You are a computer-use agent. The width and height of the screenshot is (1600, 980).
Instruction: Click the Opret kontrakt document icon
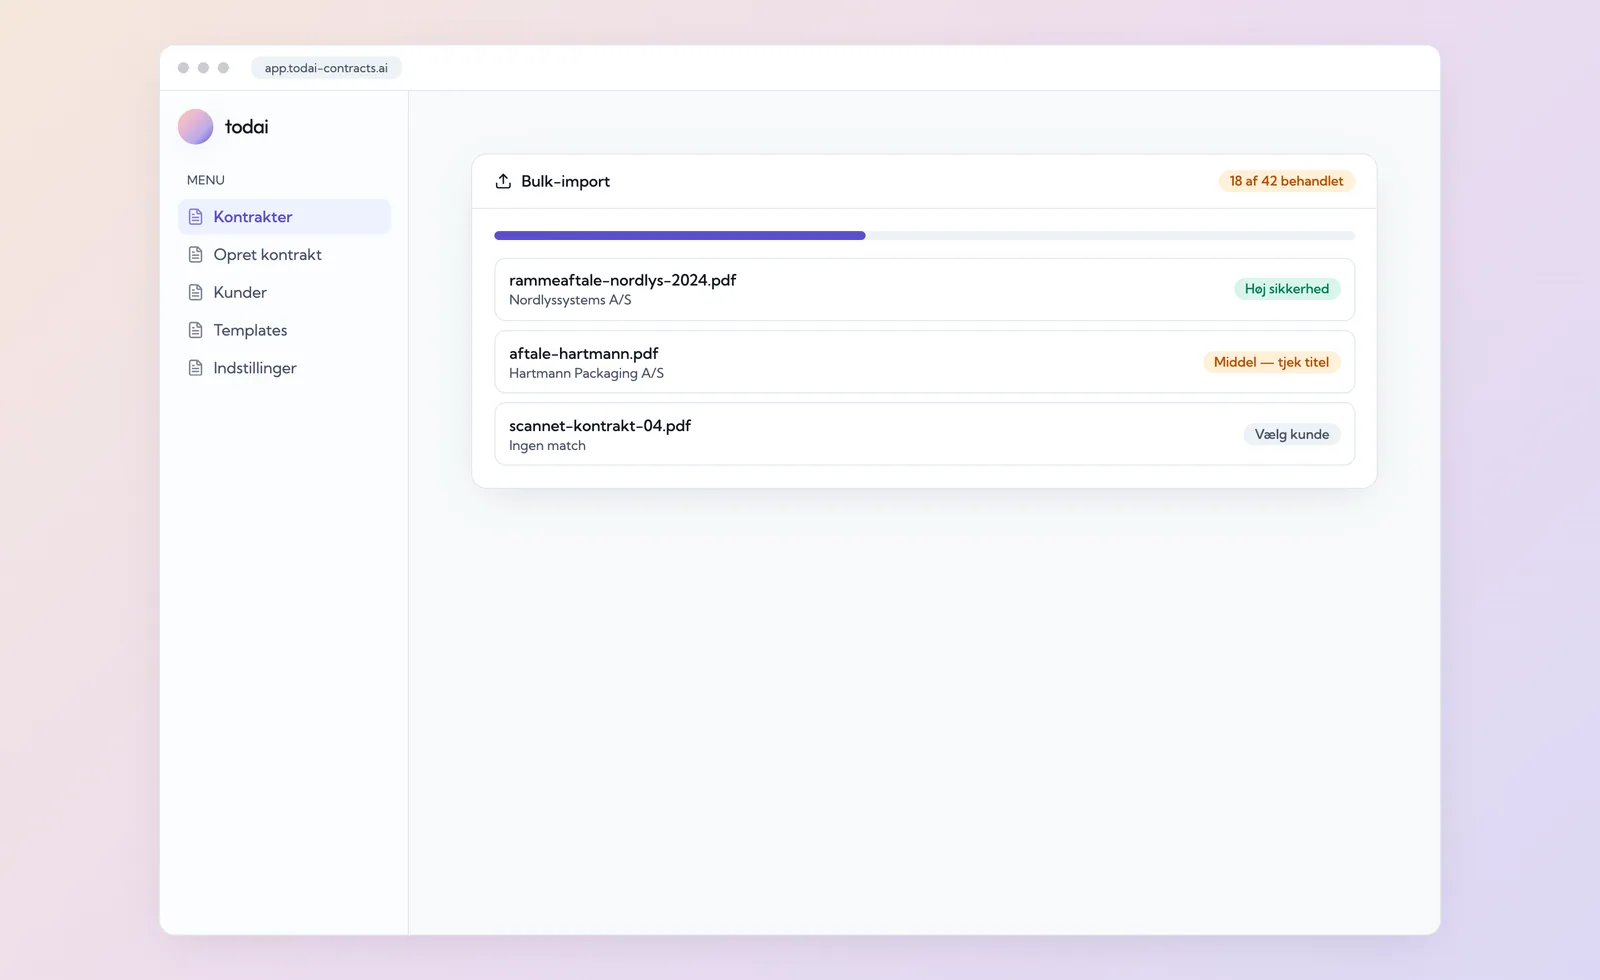click(x=196, y=255)
